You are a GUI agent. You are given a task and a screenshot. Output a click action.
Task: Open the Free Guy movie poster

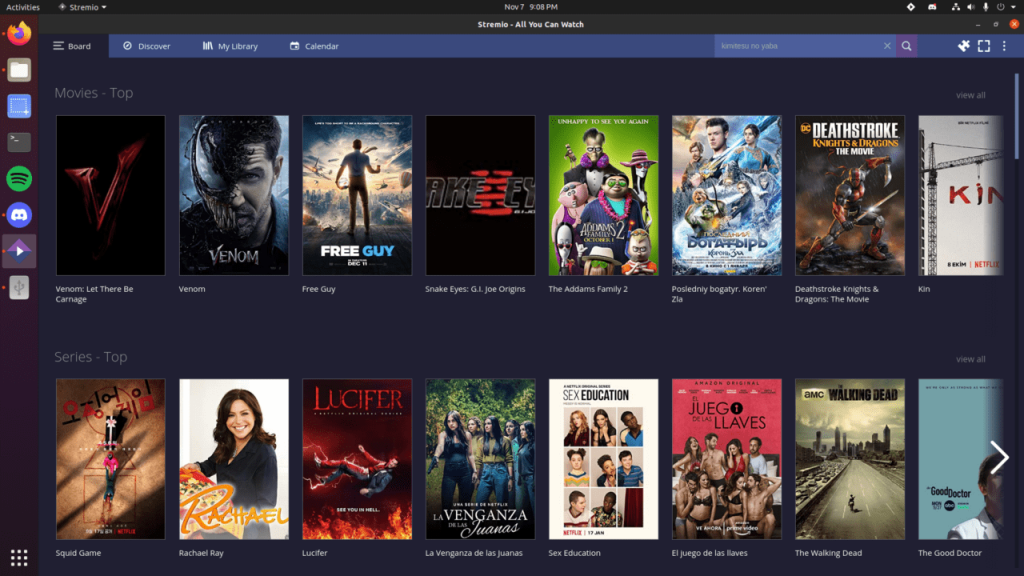[357, 195]
